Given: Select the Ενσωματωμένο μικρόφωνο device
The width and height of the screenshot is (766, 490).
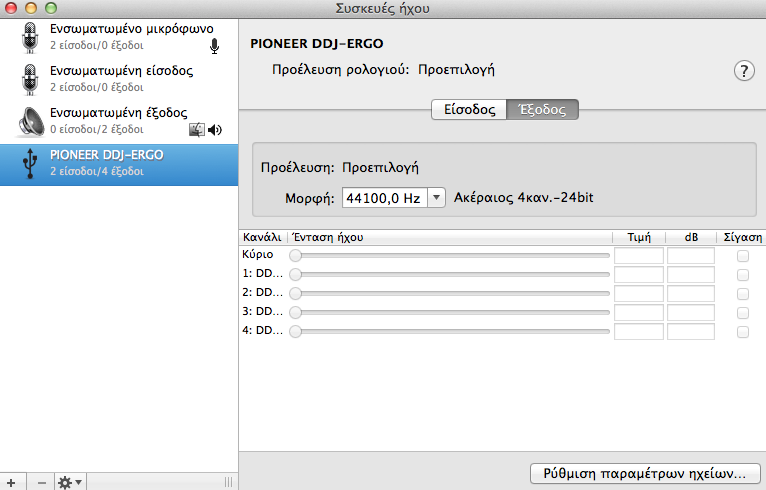Looking at the screenshot, I should pyautogui.click(x=119, y=37).
